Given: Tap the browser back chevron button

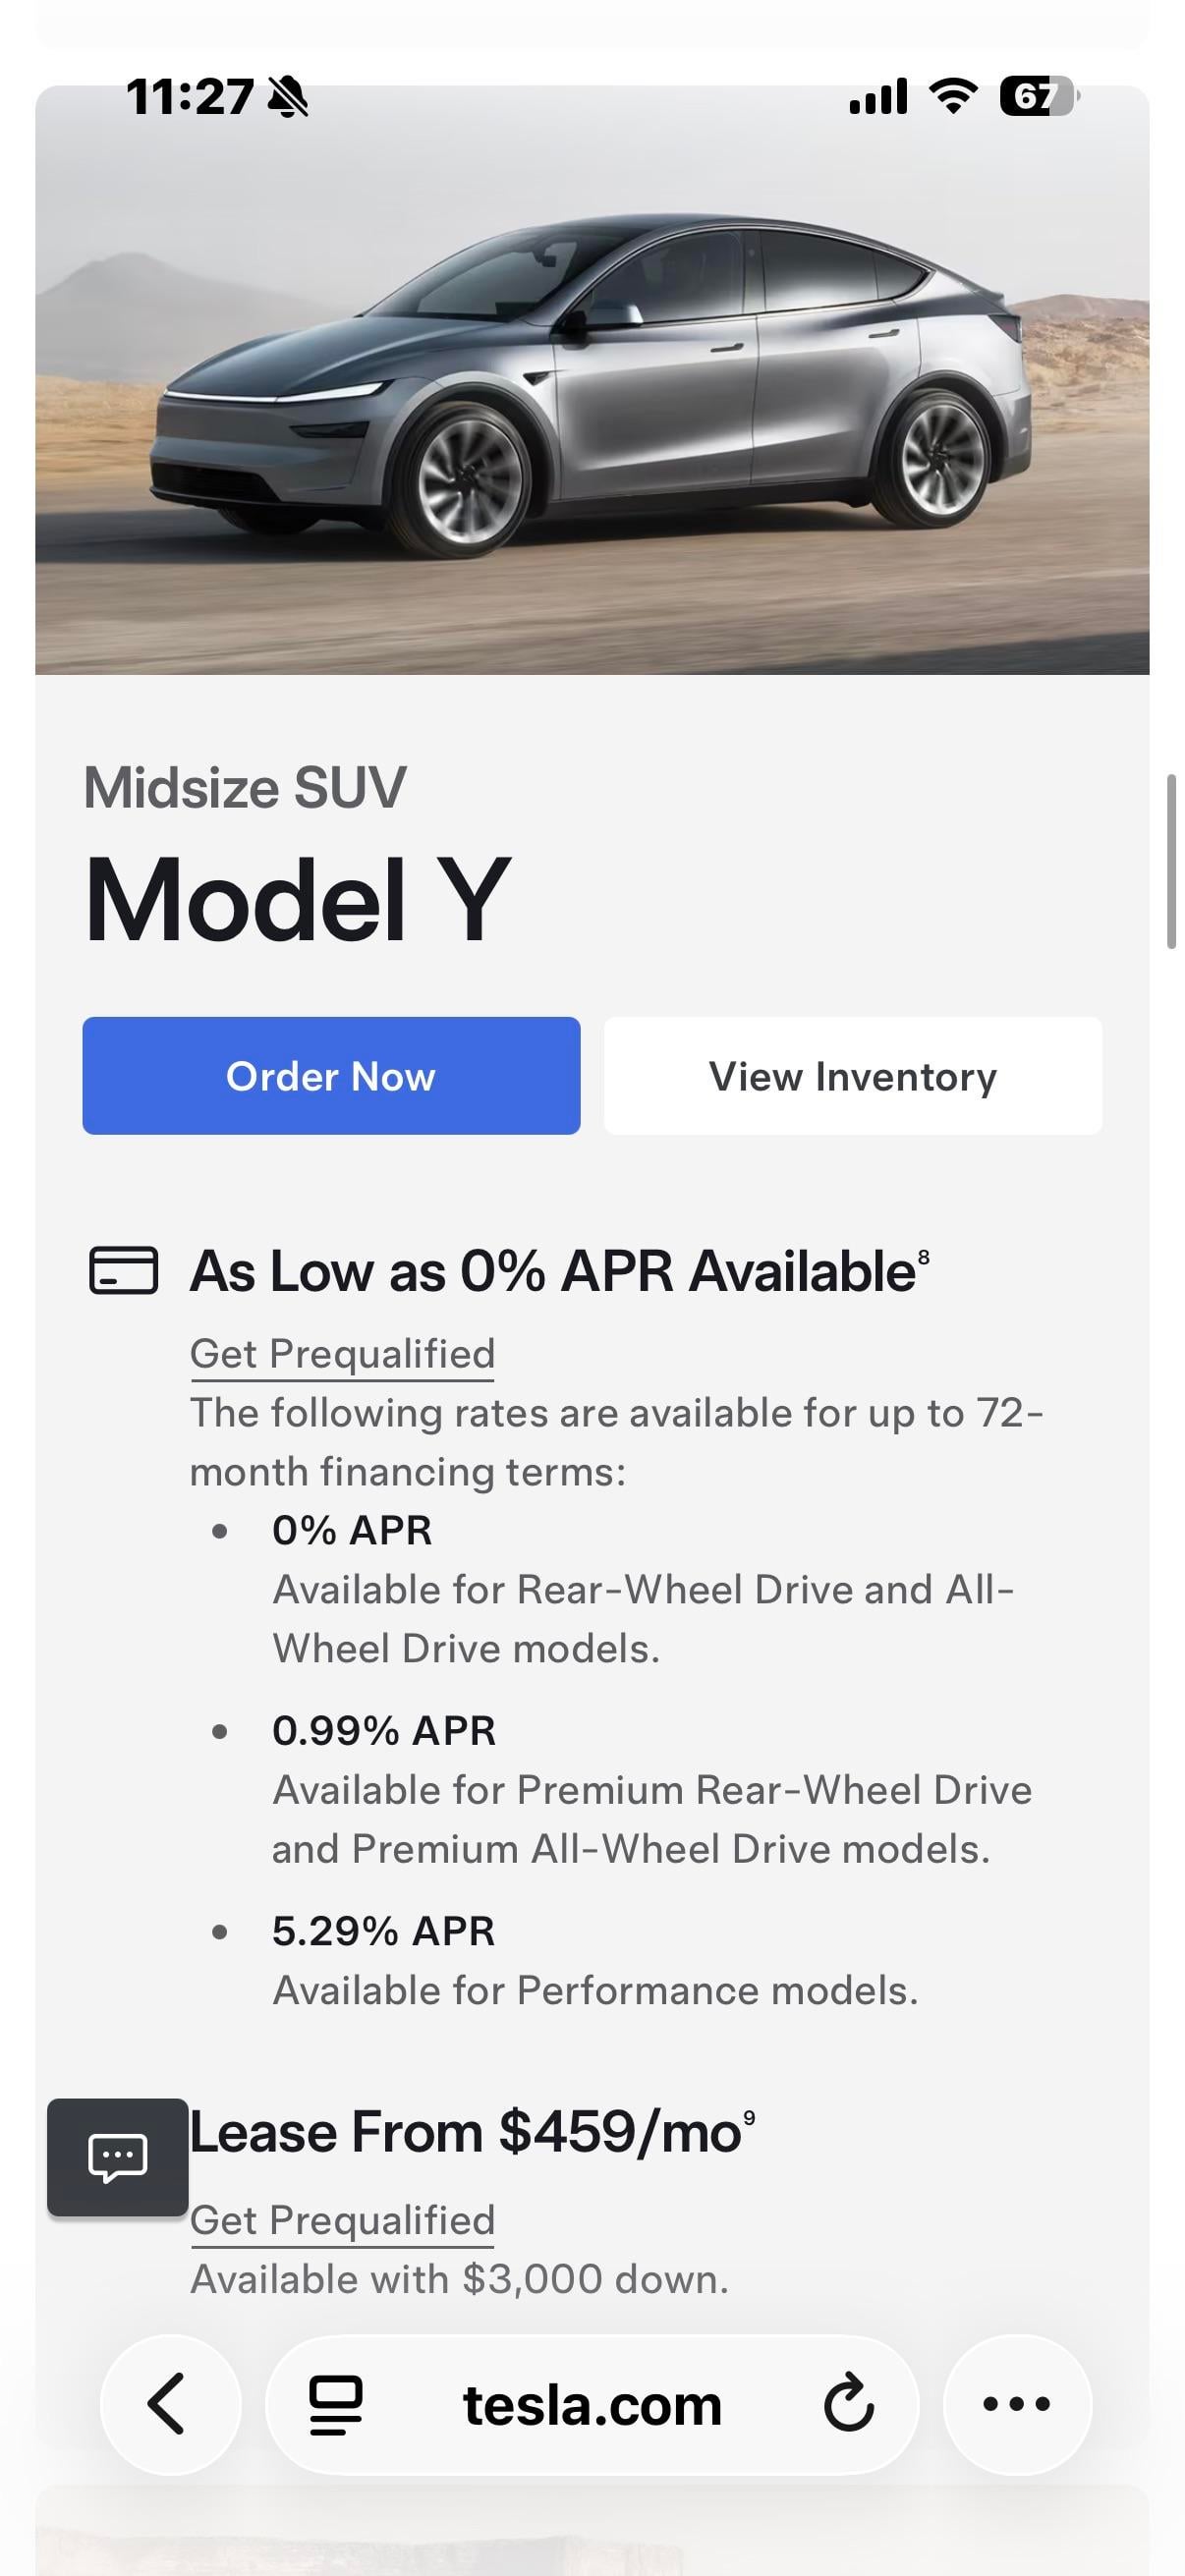Looking at the screenshot, I should 168,2403.
